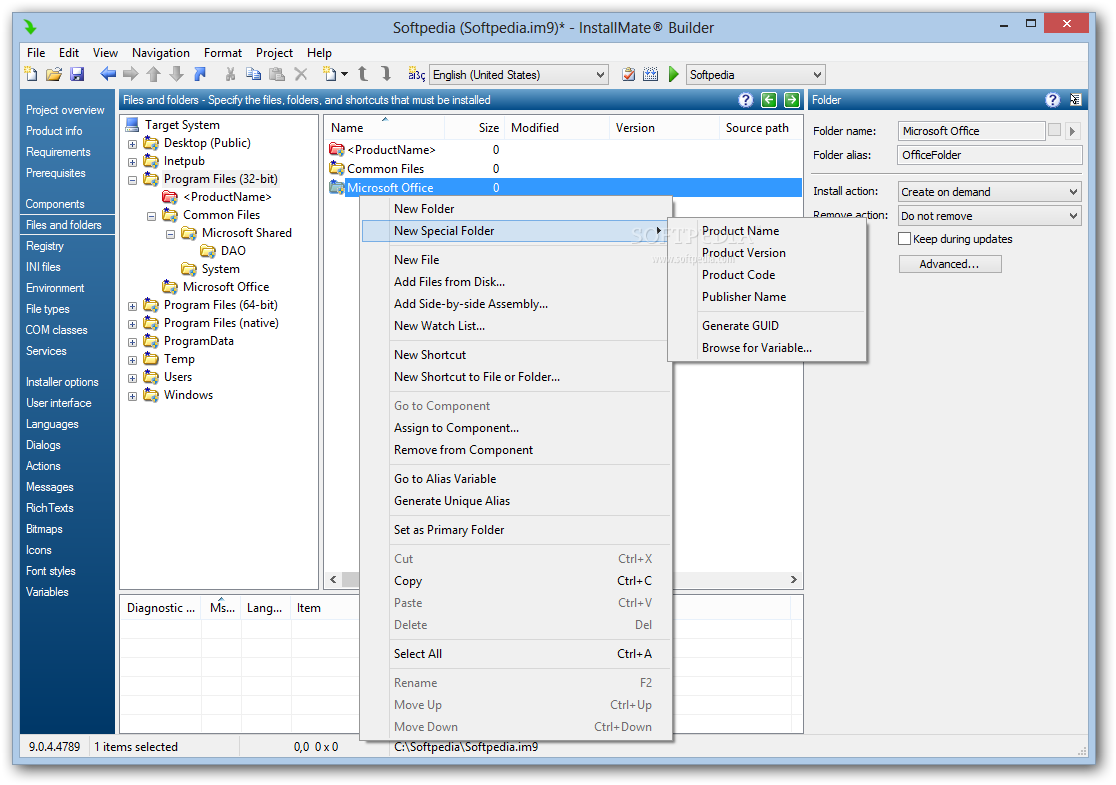The image size is (1116, 785).
Task: Select Generate GUID in submenu
Action: [x=767, y=326]
